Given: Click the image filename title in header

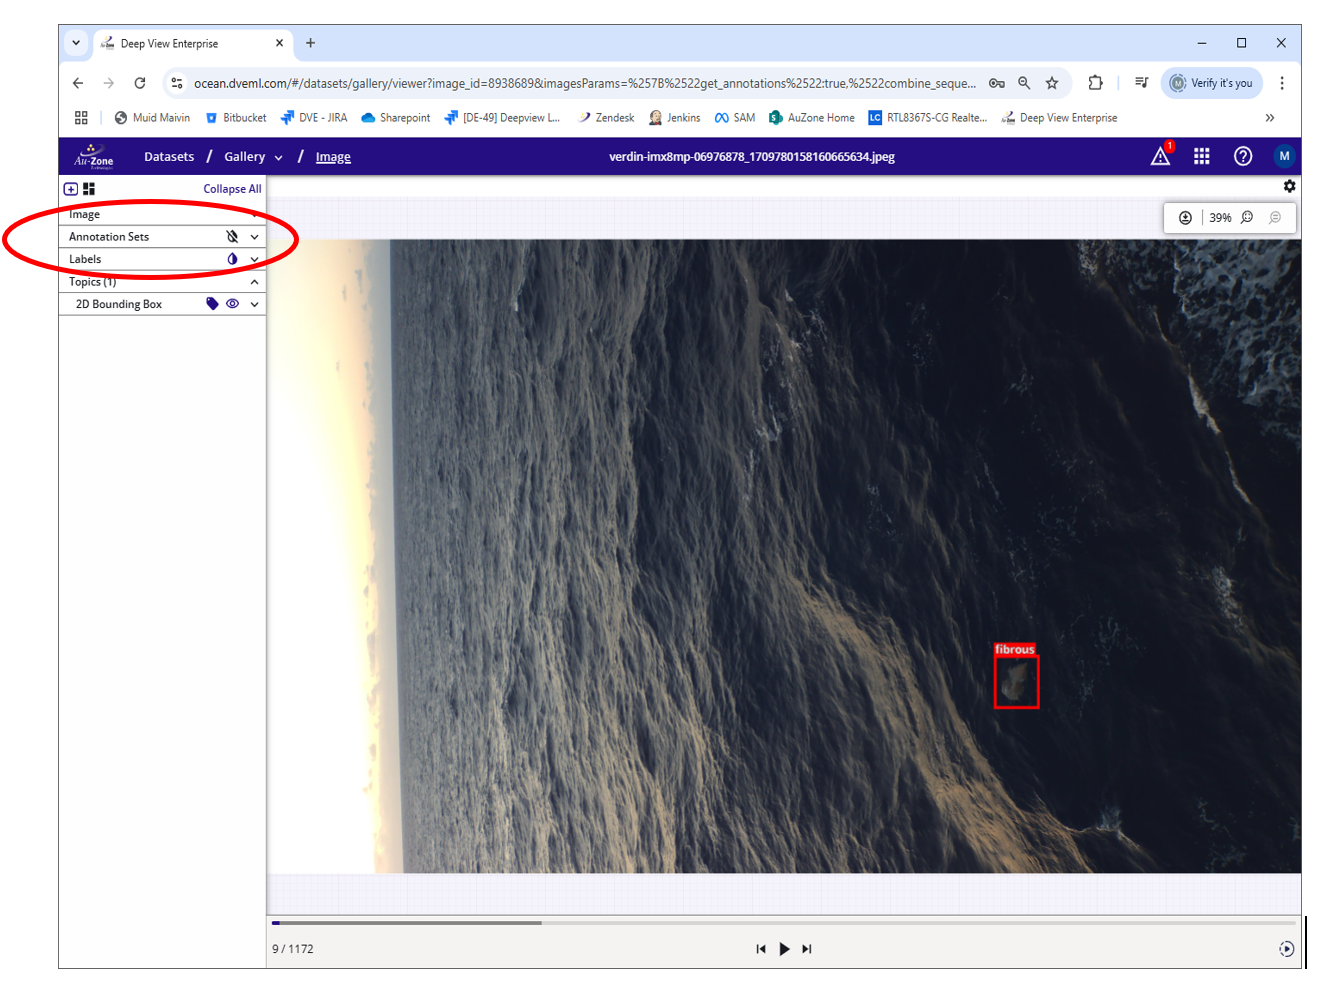Looking at the screenshot, I should click(x=752, y=157).
